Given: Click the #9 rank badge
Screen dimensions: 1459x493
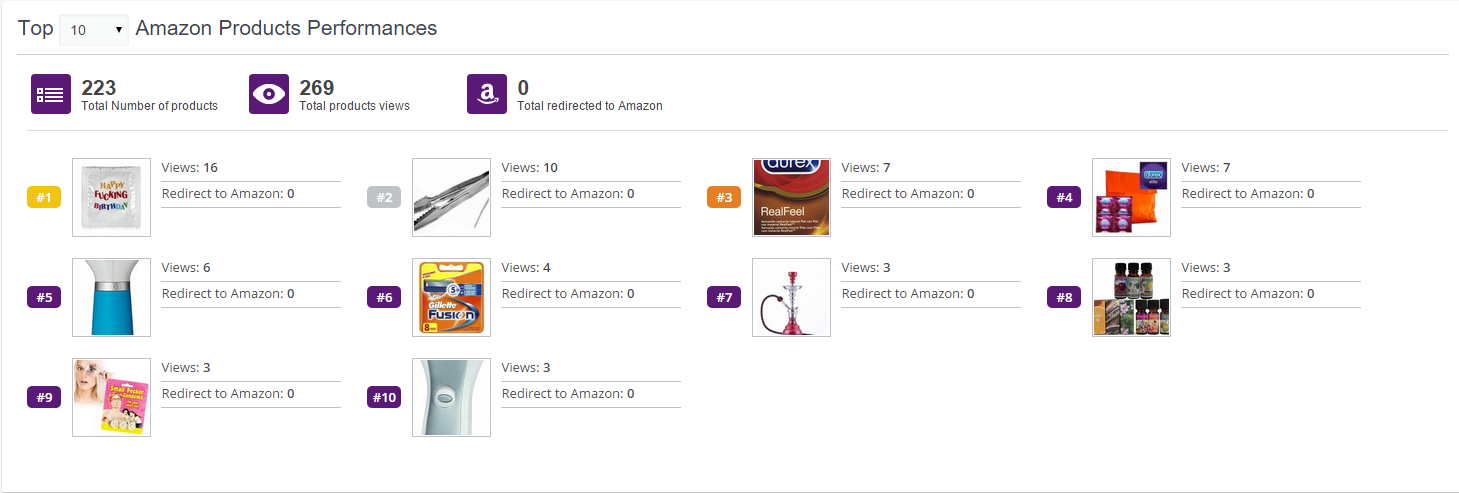Looking at the screenshot, I should [x=44, y=397].
